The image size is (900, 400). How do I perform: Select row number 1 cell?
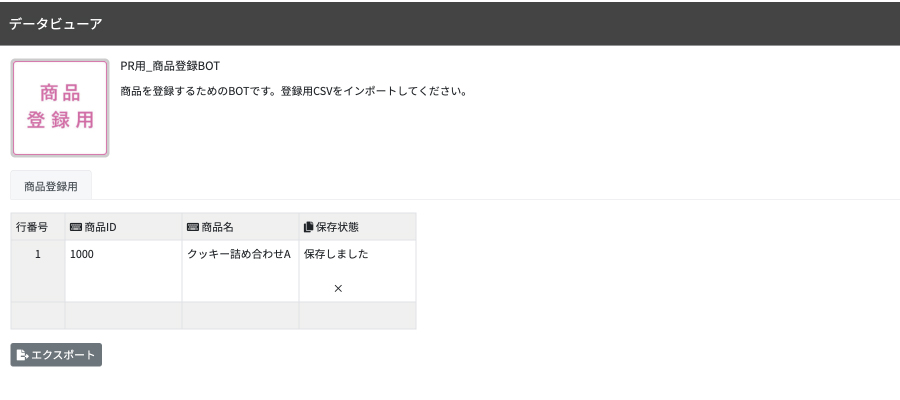pyautogui.click(x=38, y=271)
